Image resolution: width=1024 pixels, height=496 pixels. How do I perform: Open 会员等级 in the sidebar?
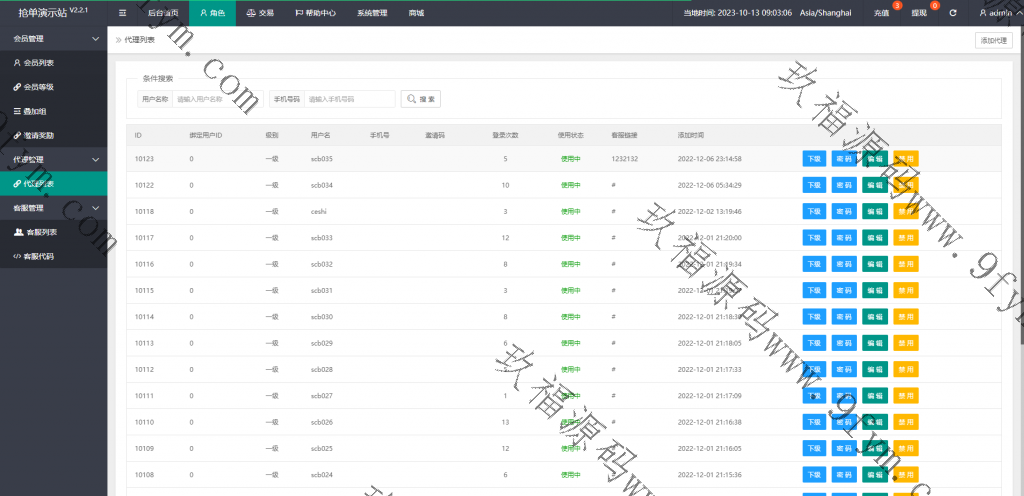click(39, 87)
